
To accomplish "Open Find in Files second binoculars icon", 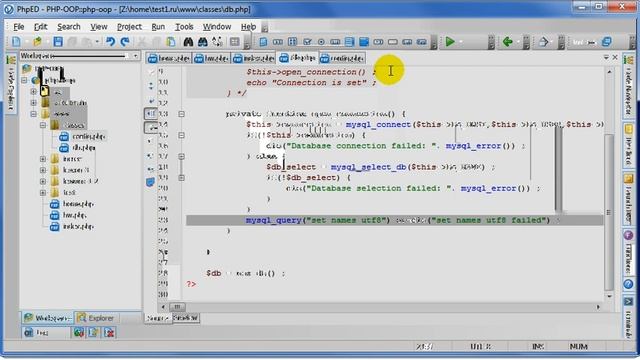I will (x=202, y=42).
